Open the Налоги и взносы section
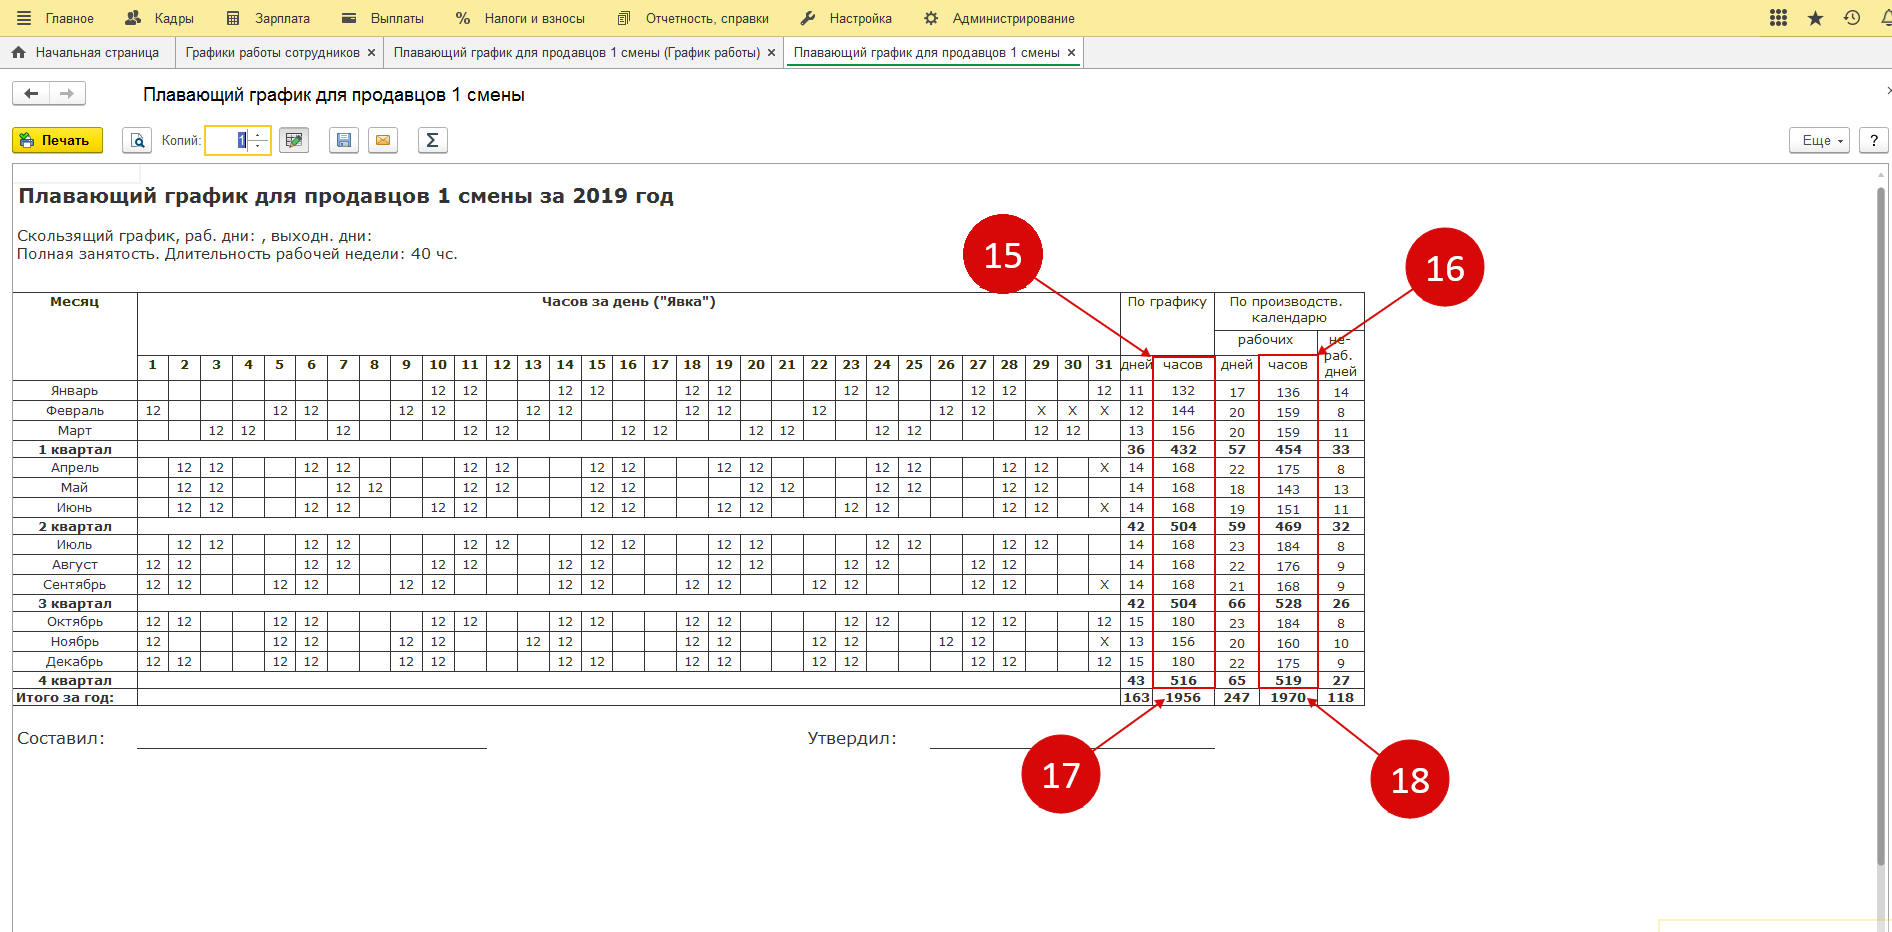The image size is (1892, 932). pyautogui.click(x=520, y=18)
